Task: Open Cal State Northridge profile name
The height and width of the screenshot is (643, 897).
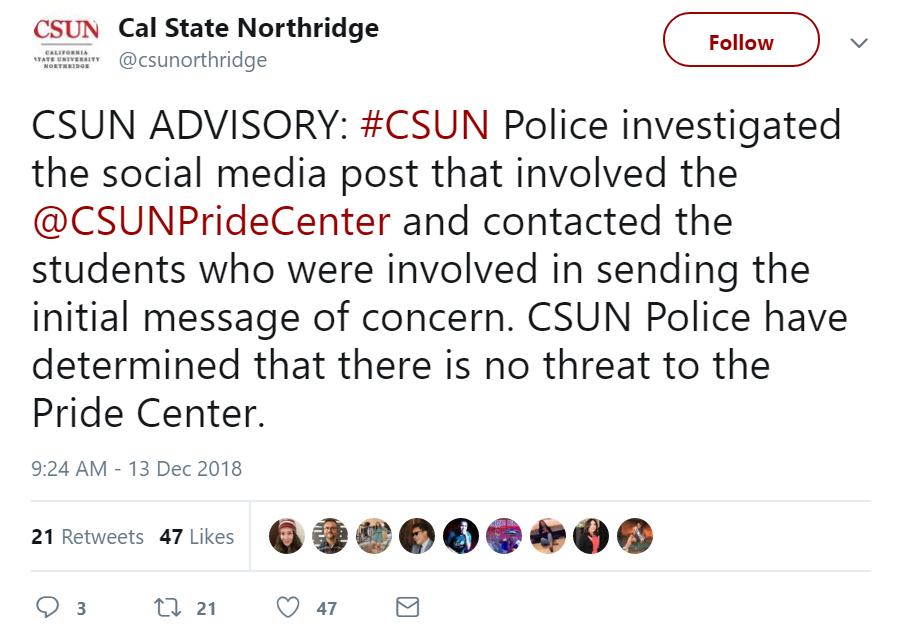Action: [248, 27]
